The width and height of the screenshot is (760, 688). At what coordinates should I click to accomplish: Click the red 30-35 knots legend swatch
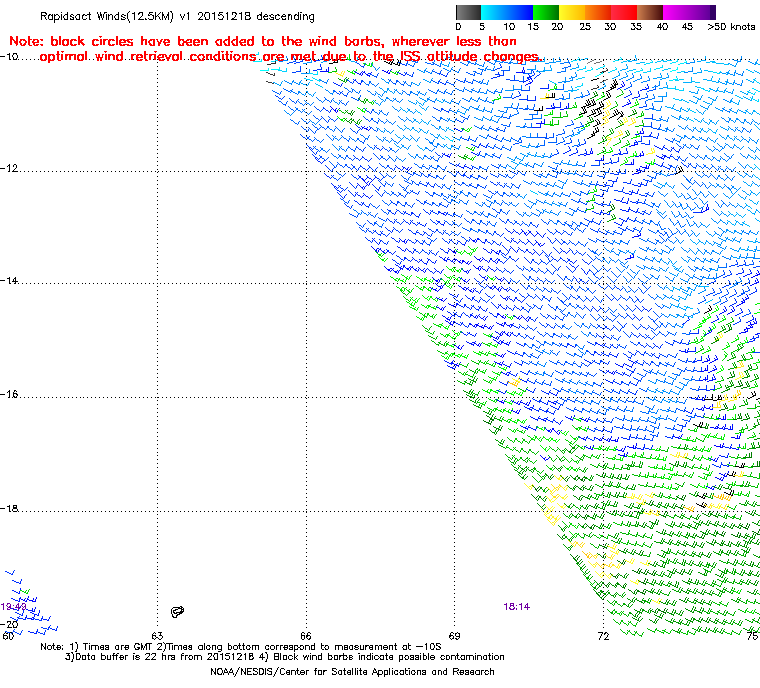[x=624, y=12]
